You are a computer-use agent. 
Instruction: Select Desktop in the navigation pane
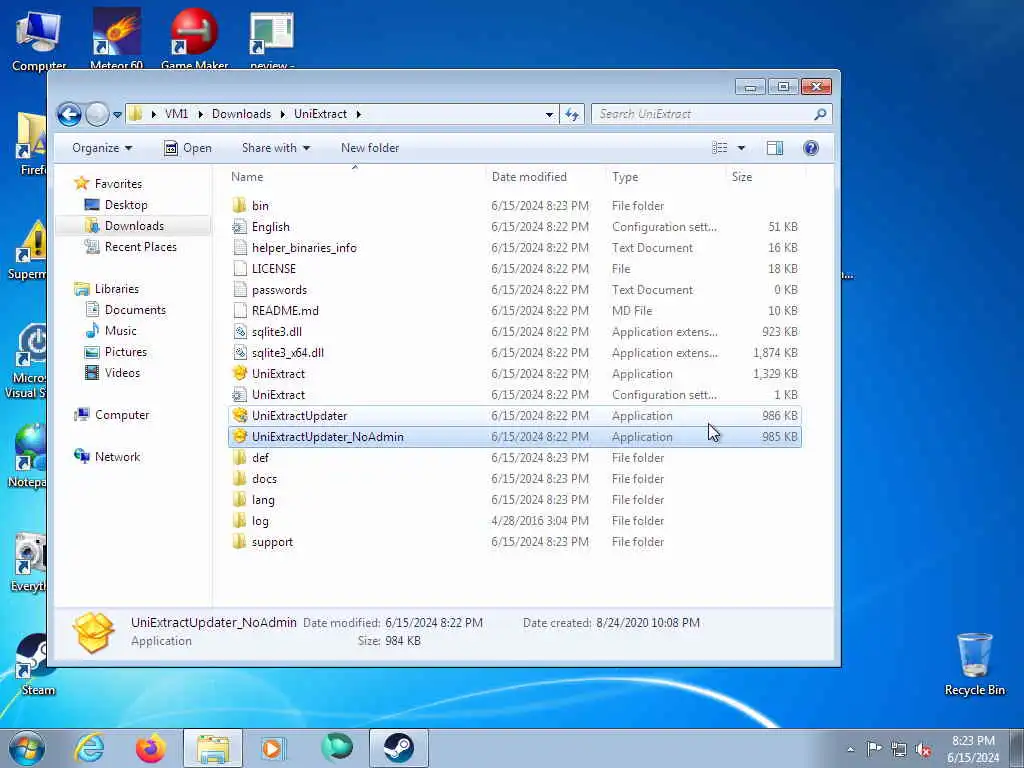pyautogui.click(x=125, y=205)
